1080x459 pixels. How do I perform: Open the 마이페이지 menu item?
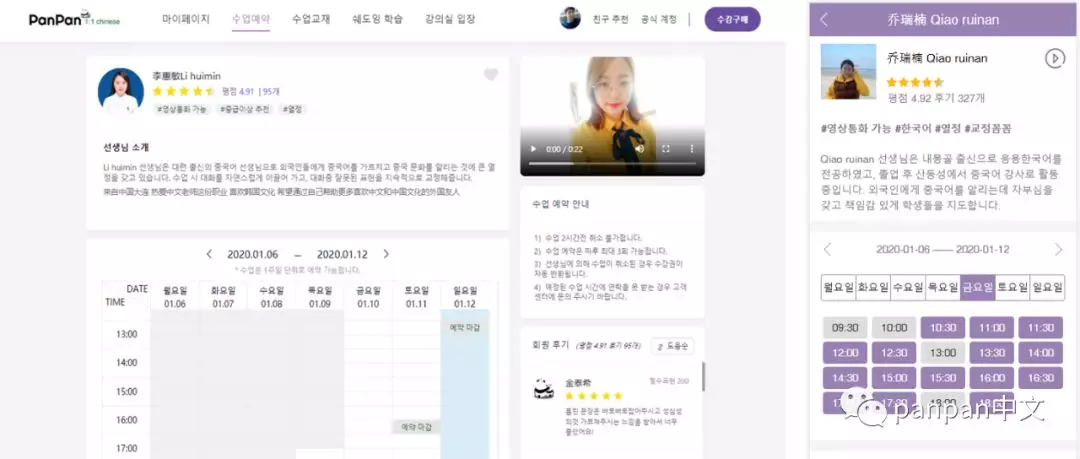tap(186, 19)
